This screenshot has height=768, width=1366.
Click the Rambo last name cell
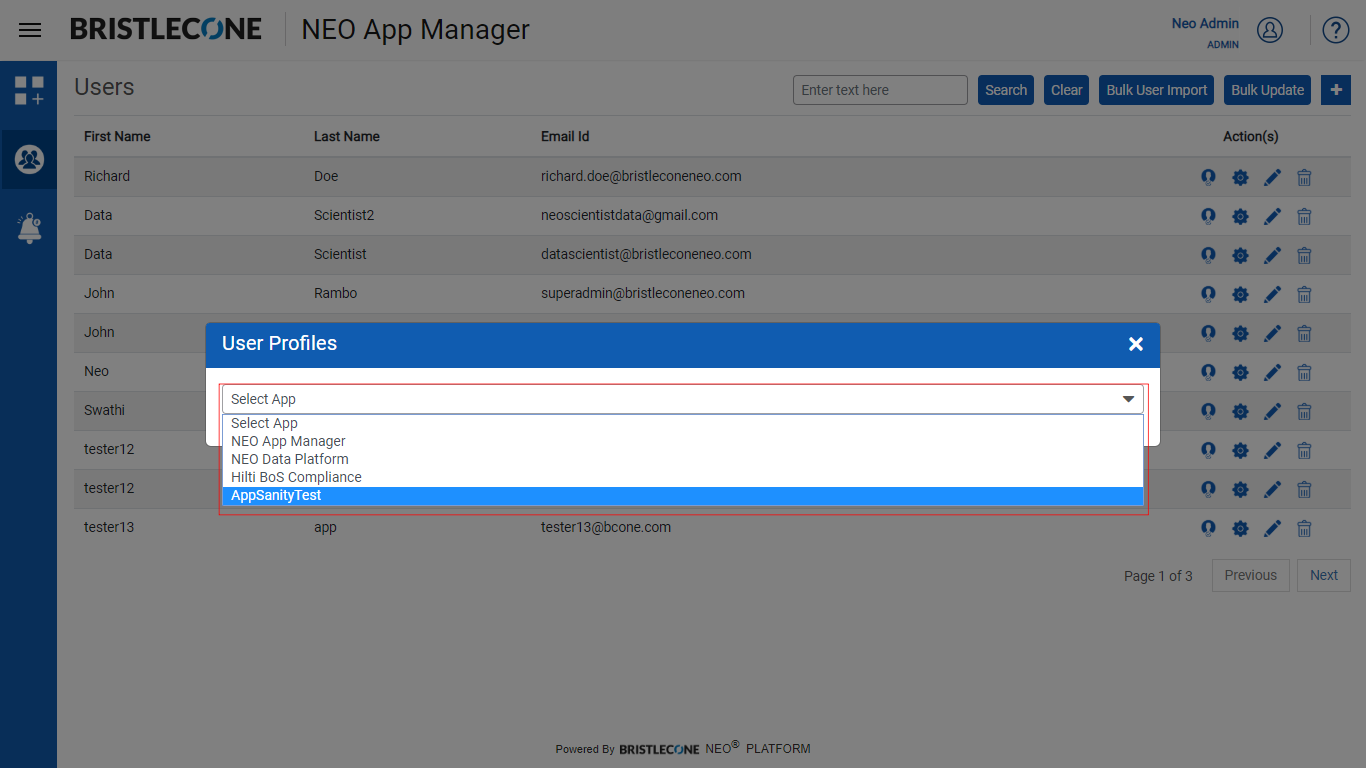click(x=335, y=293)
